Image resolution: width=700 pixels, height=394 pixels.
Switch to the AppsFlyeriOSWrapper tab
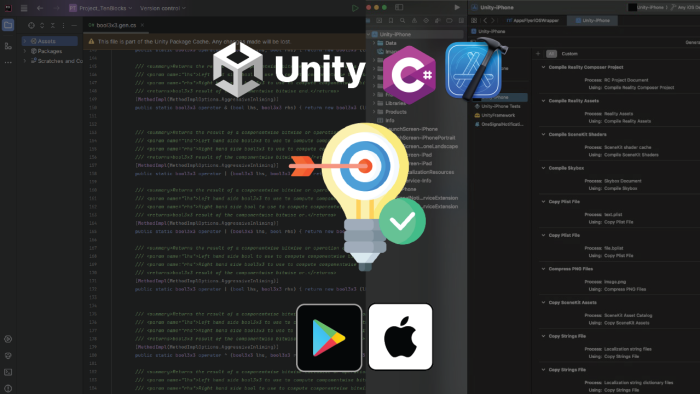point(532,21)
